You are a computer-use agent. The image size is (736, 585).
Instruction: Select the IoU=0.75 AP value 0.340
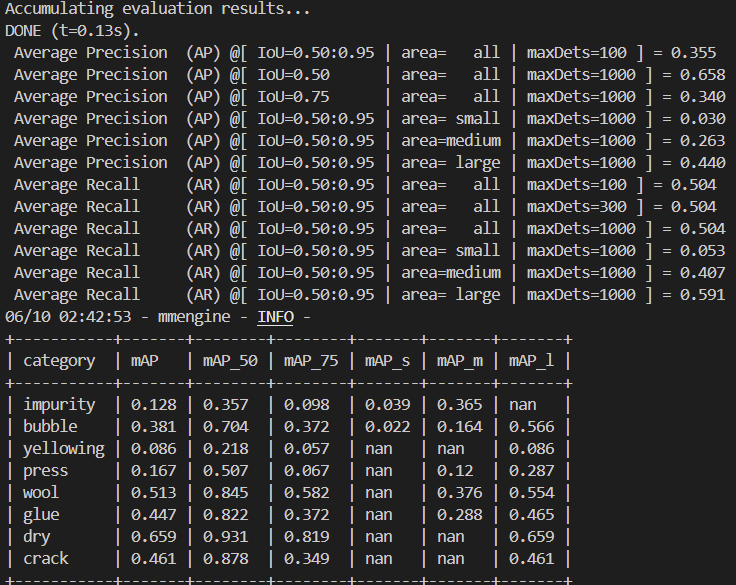[703, 97]
